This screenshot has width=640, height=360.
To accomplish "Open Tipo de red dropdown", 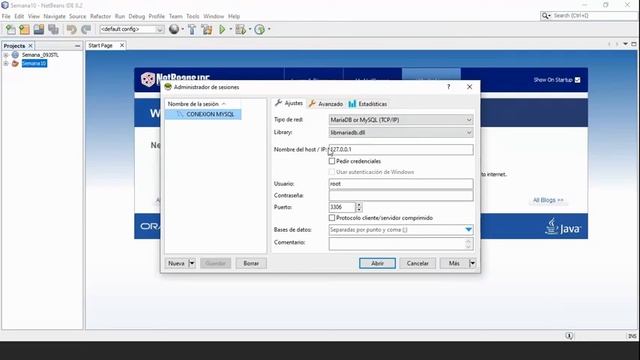I will tap(401, 120).
